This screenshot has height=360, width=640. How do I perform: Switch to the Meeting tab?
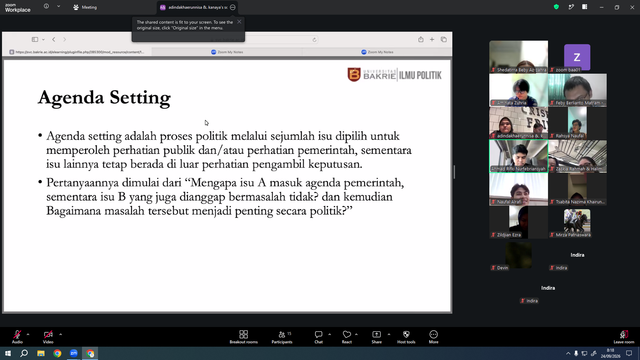[85, 7]
